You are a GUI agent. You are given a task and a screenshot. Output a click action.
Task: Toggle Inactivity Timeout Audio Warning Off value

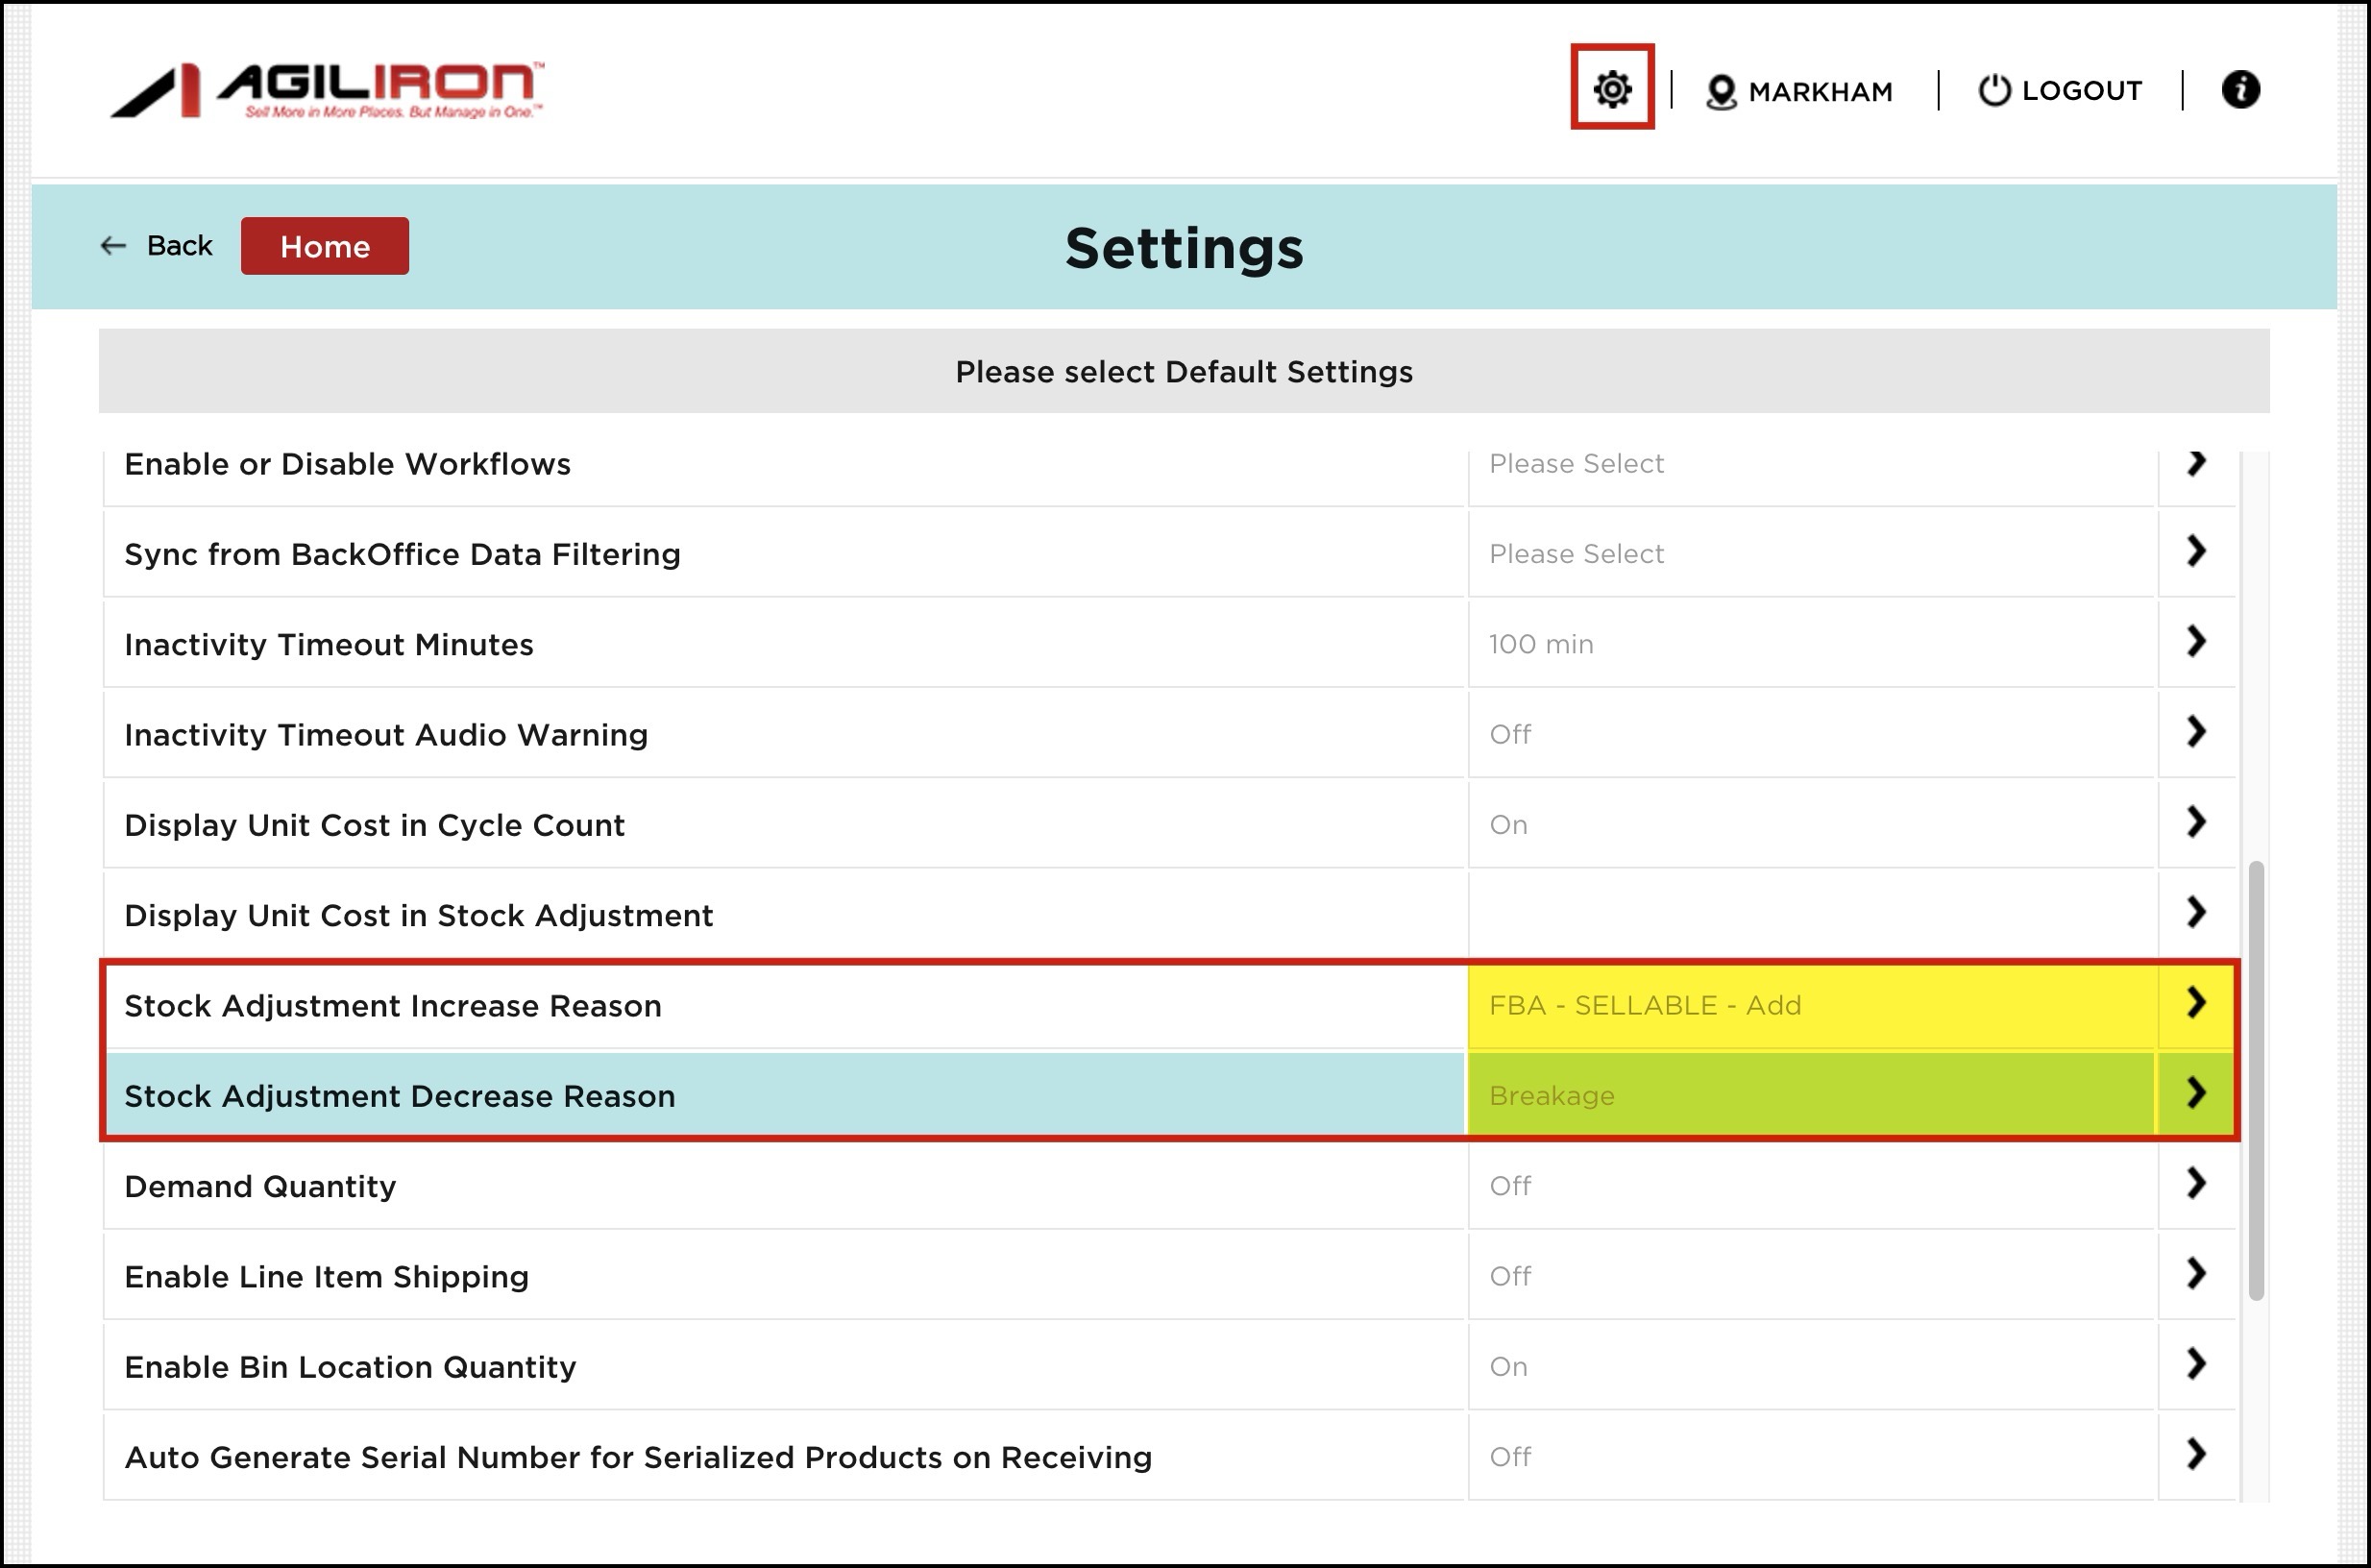[1510, 734]
